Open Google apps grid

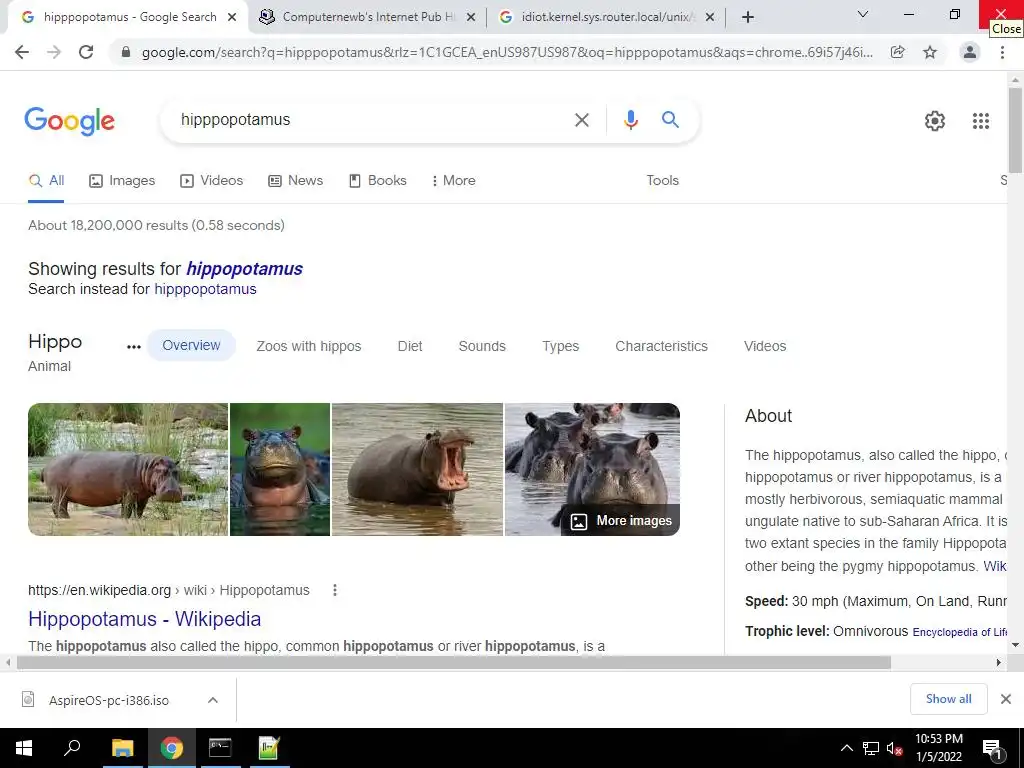point(981,121)
